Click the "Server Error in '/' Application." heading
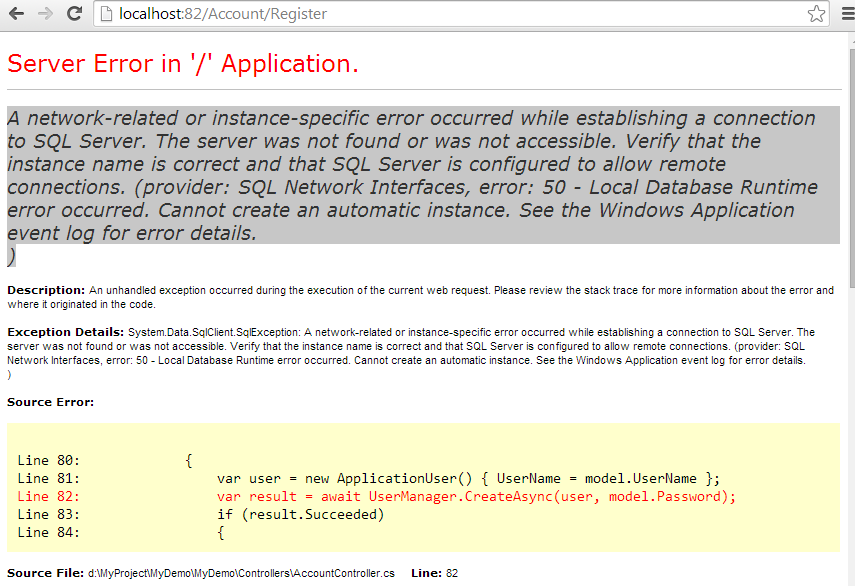The image size is (855, 586). click(183, 64)
